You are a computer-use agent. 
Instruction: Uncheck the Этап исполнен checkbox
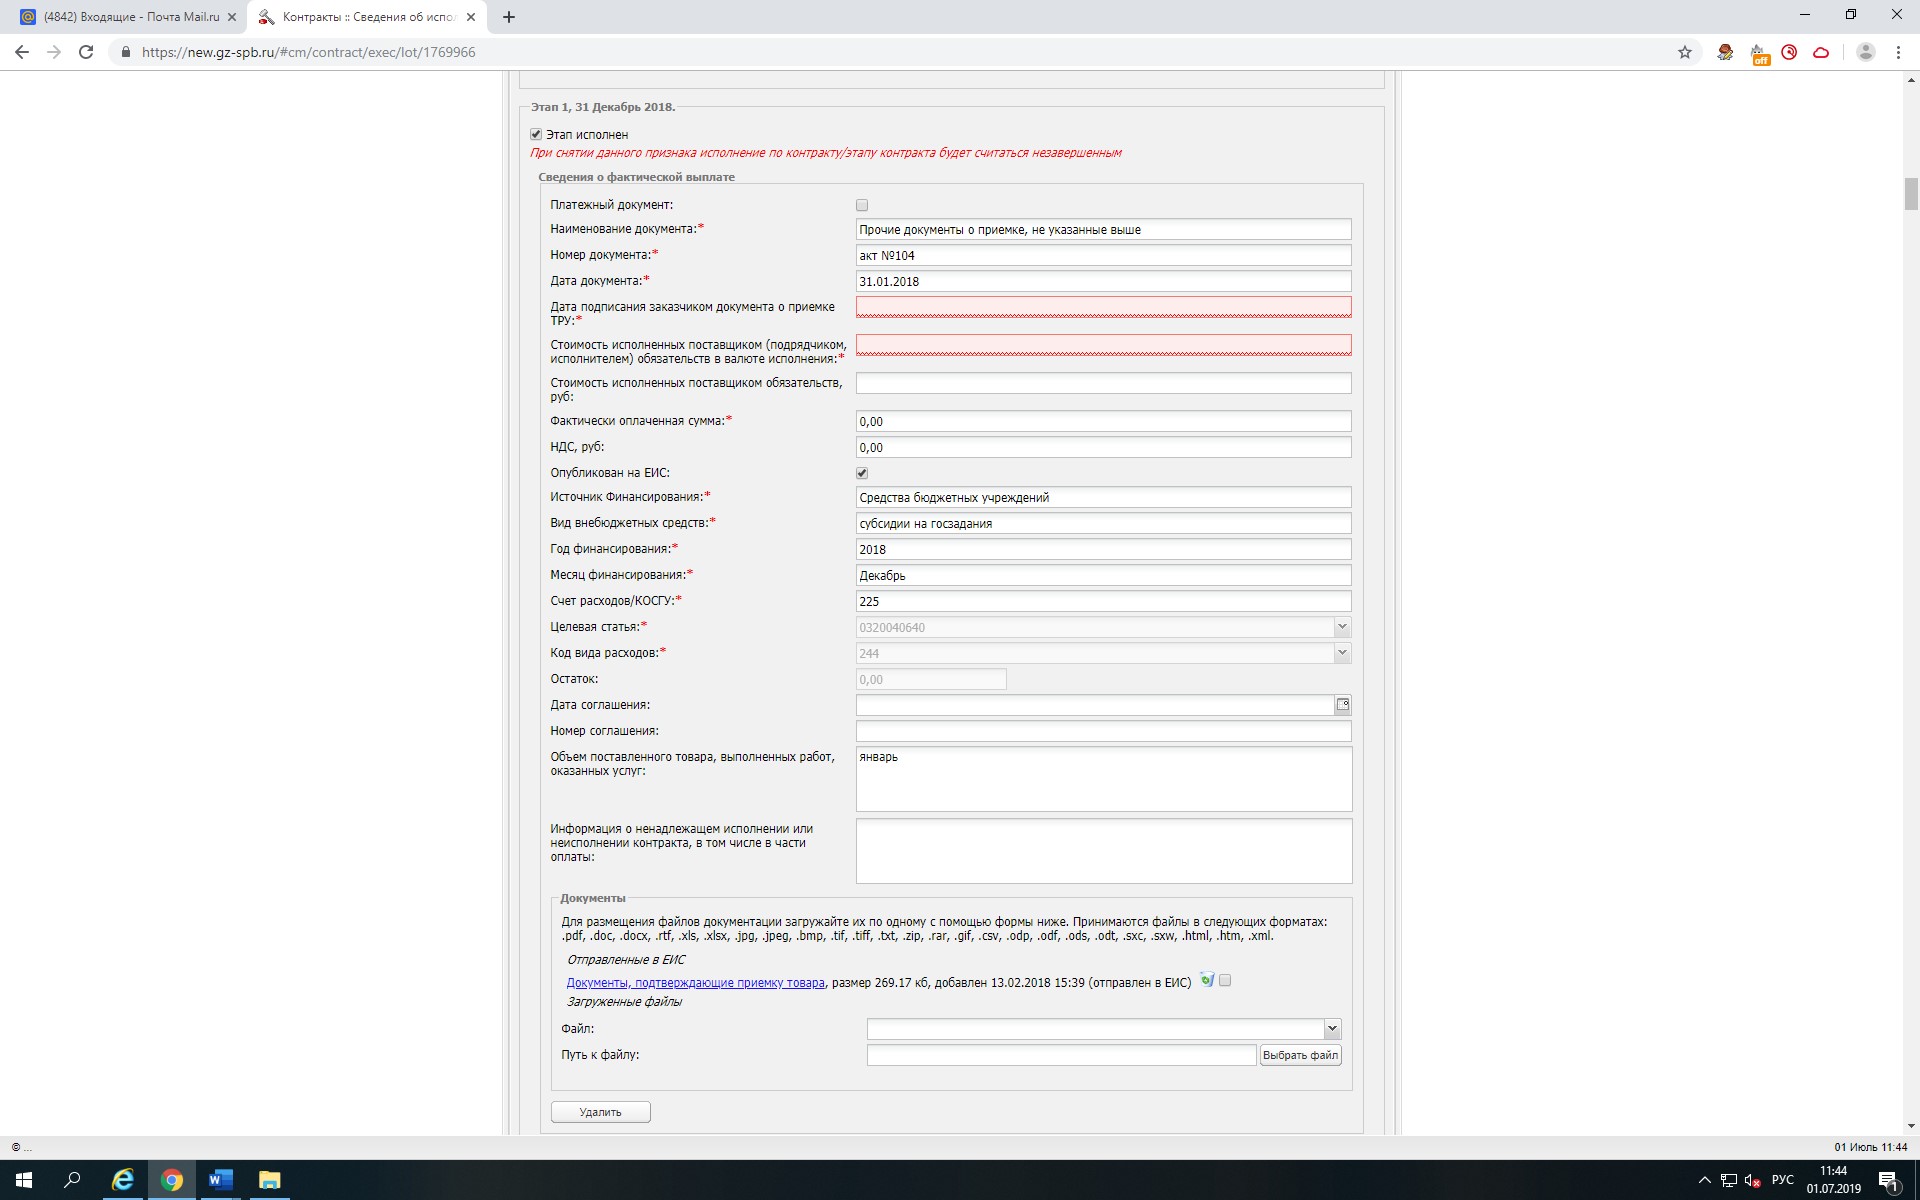coord(536,134)
